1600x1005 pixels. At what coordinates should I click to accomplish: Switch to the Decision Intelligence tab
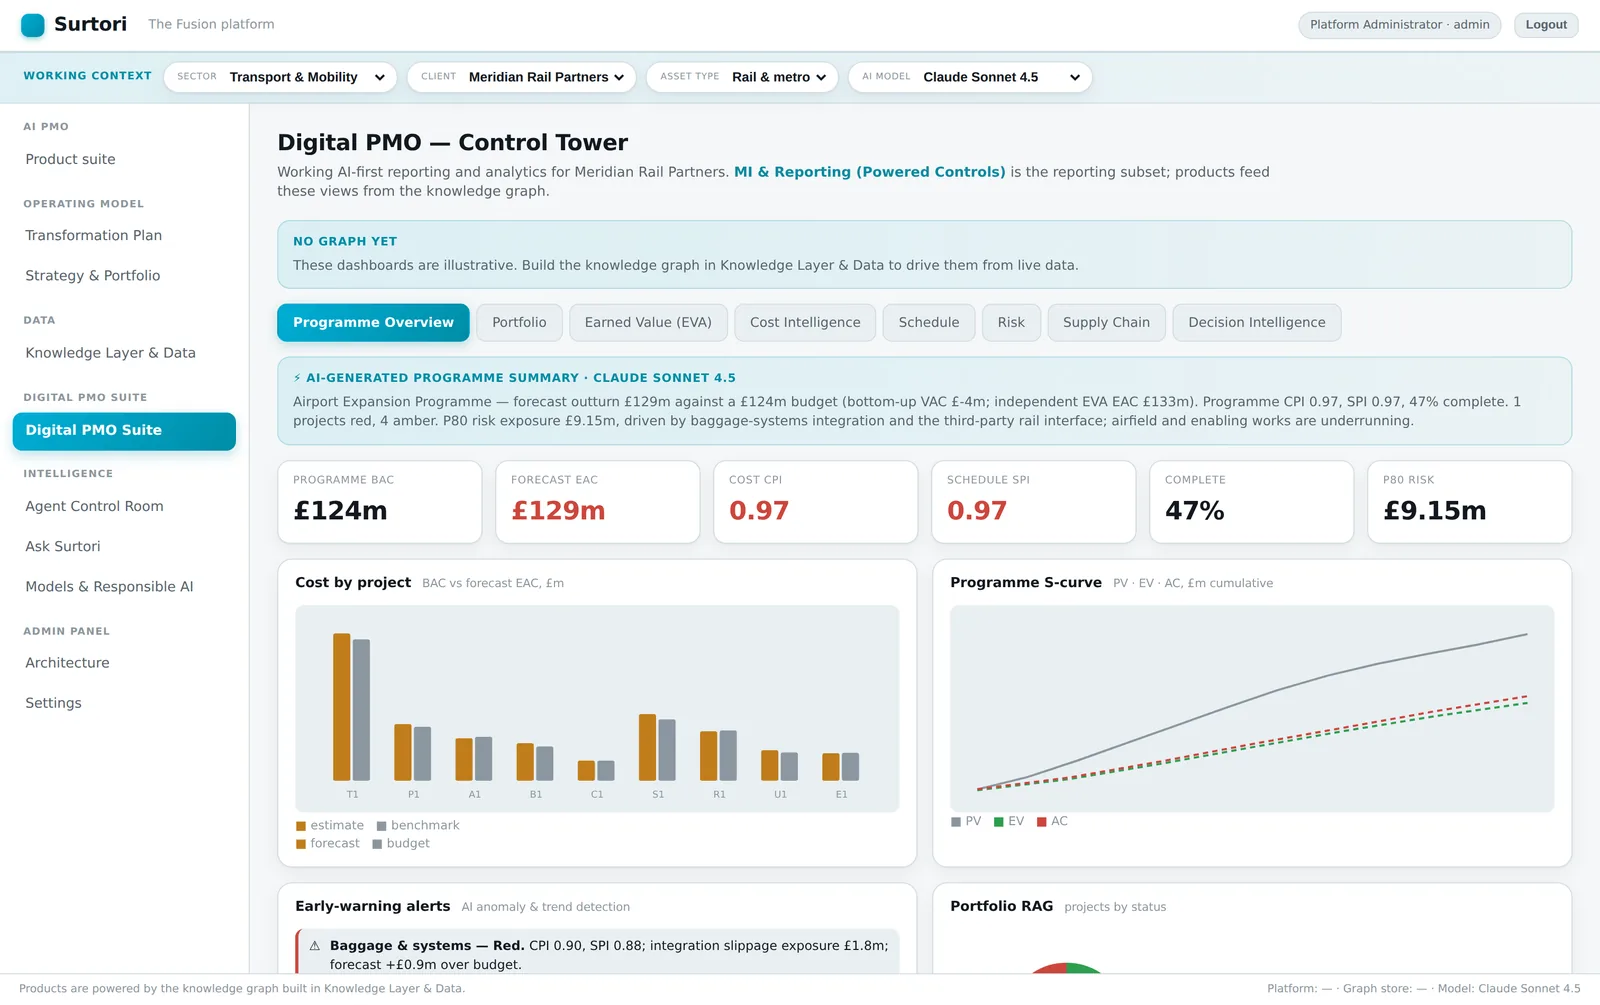point(1257,323)
